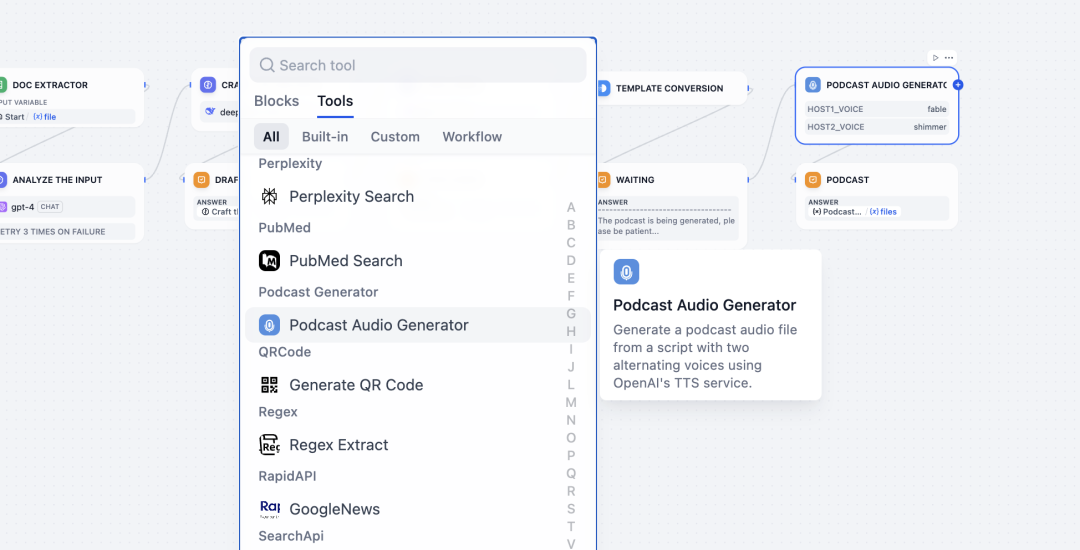The image size is (1080, 550).
Task: Add the PubMed Search tool
Action: (x=417, y=261)
